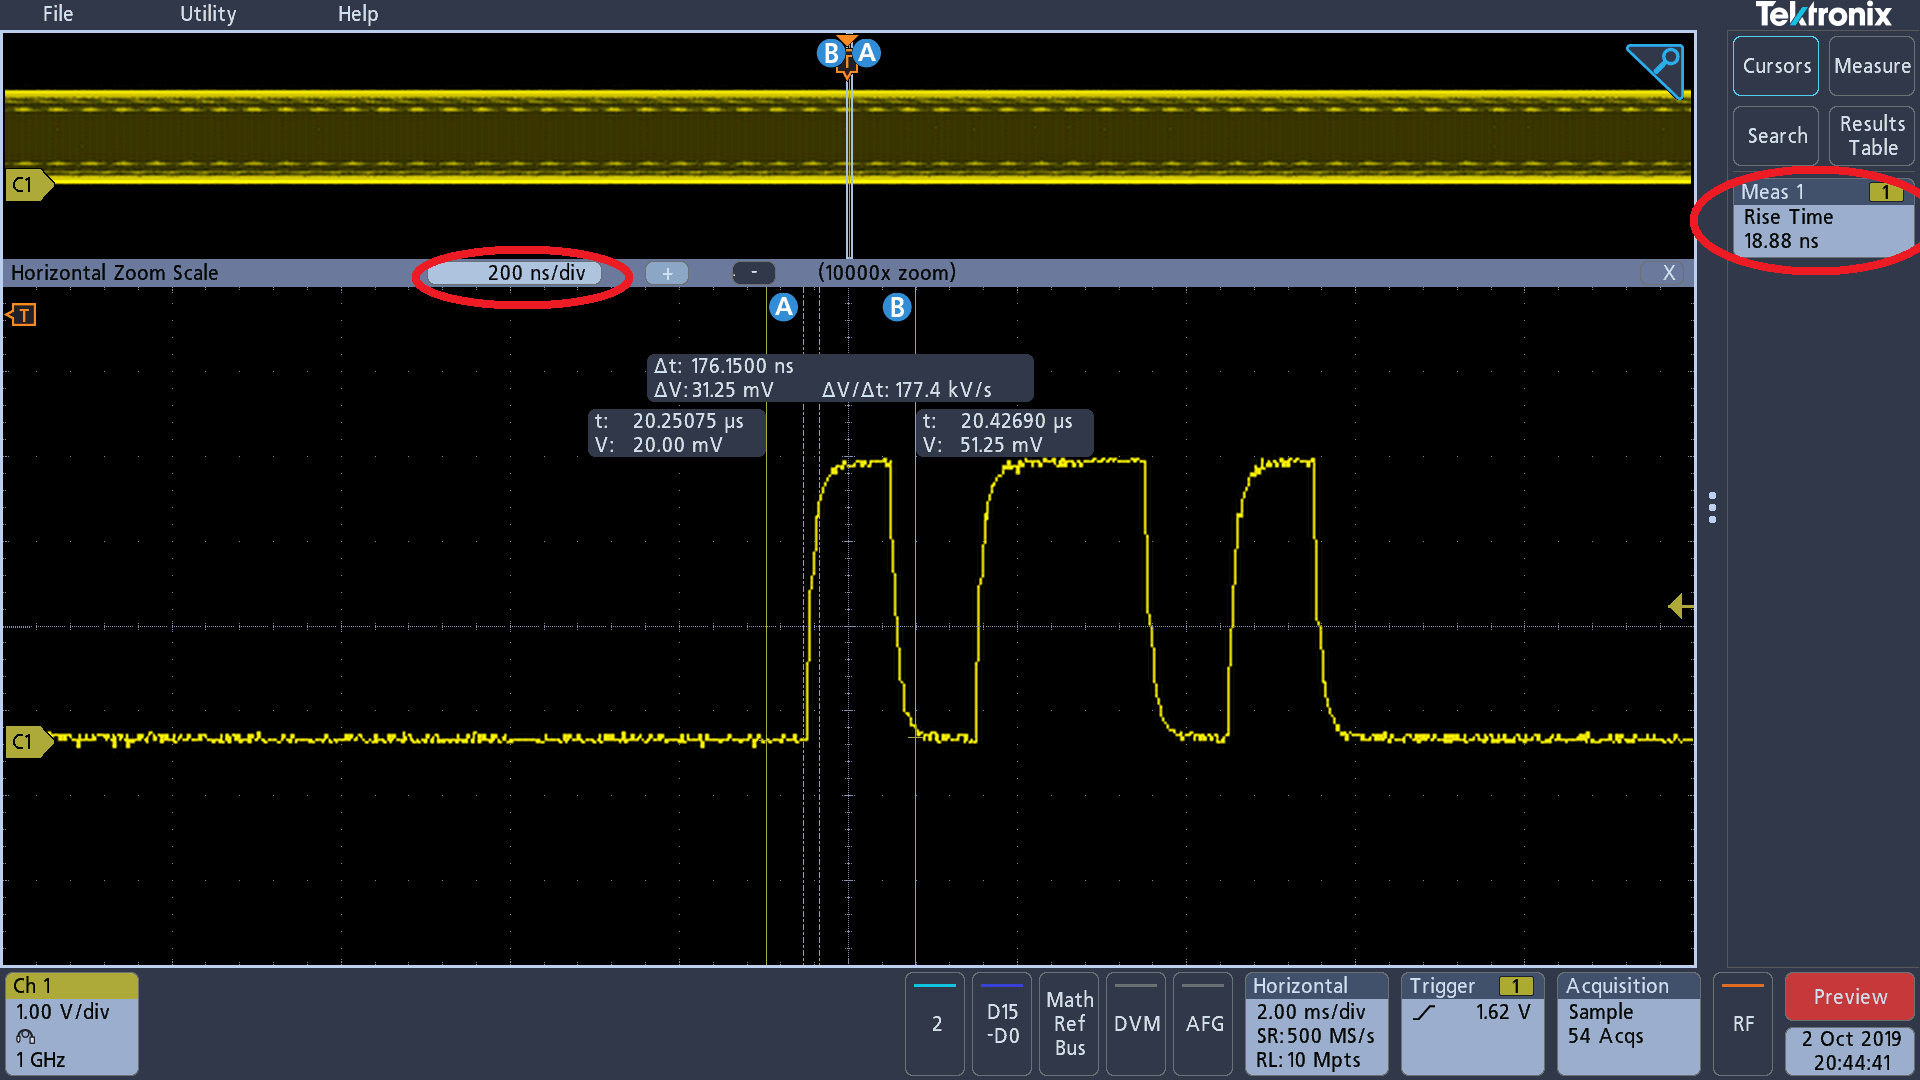Click the C1 channel ground marker
This screenshot has width=1920, height=1080.
(26, 742)
